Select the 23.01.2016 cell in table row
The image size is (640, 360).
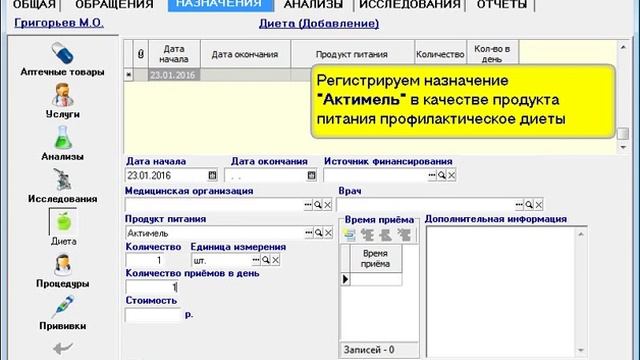173,75
